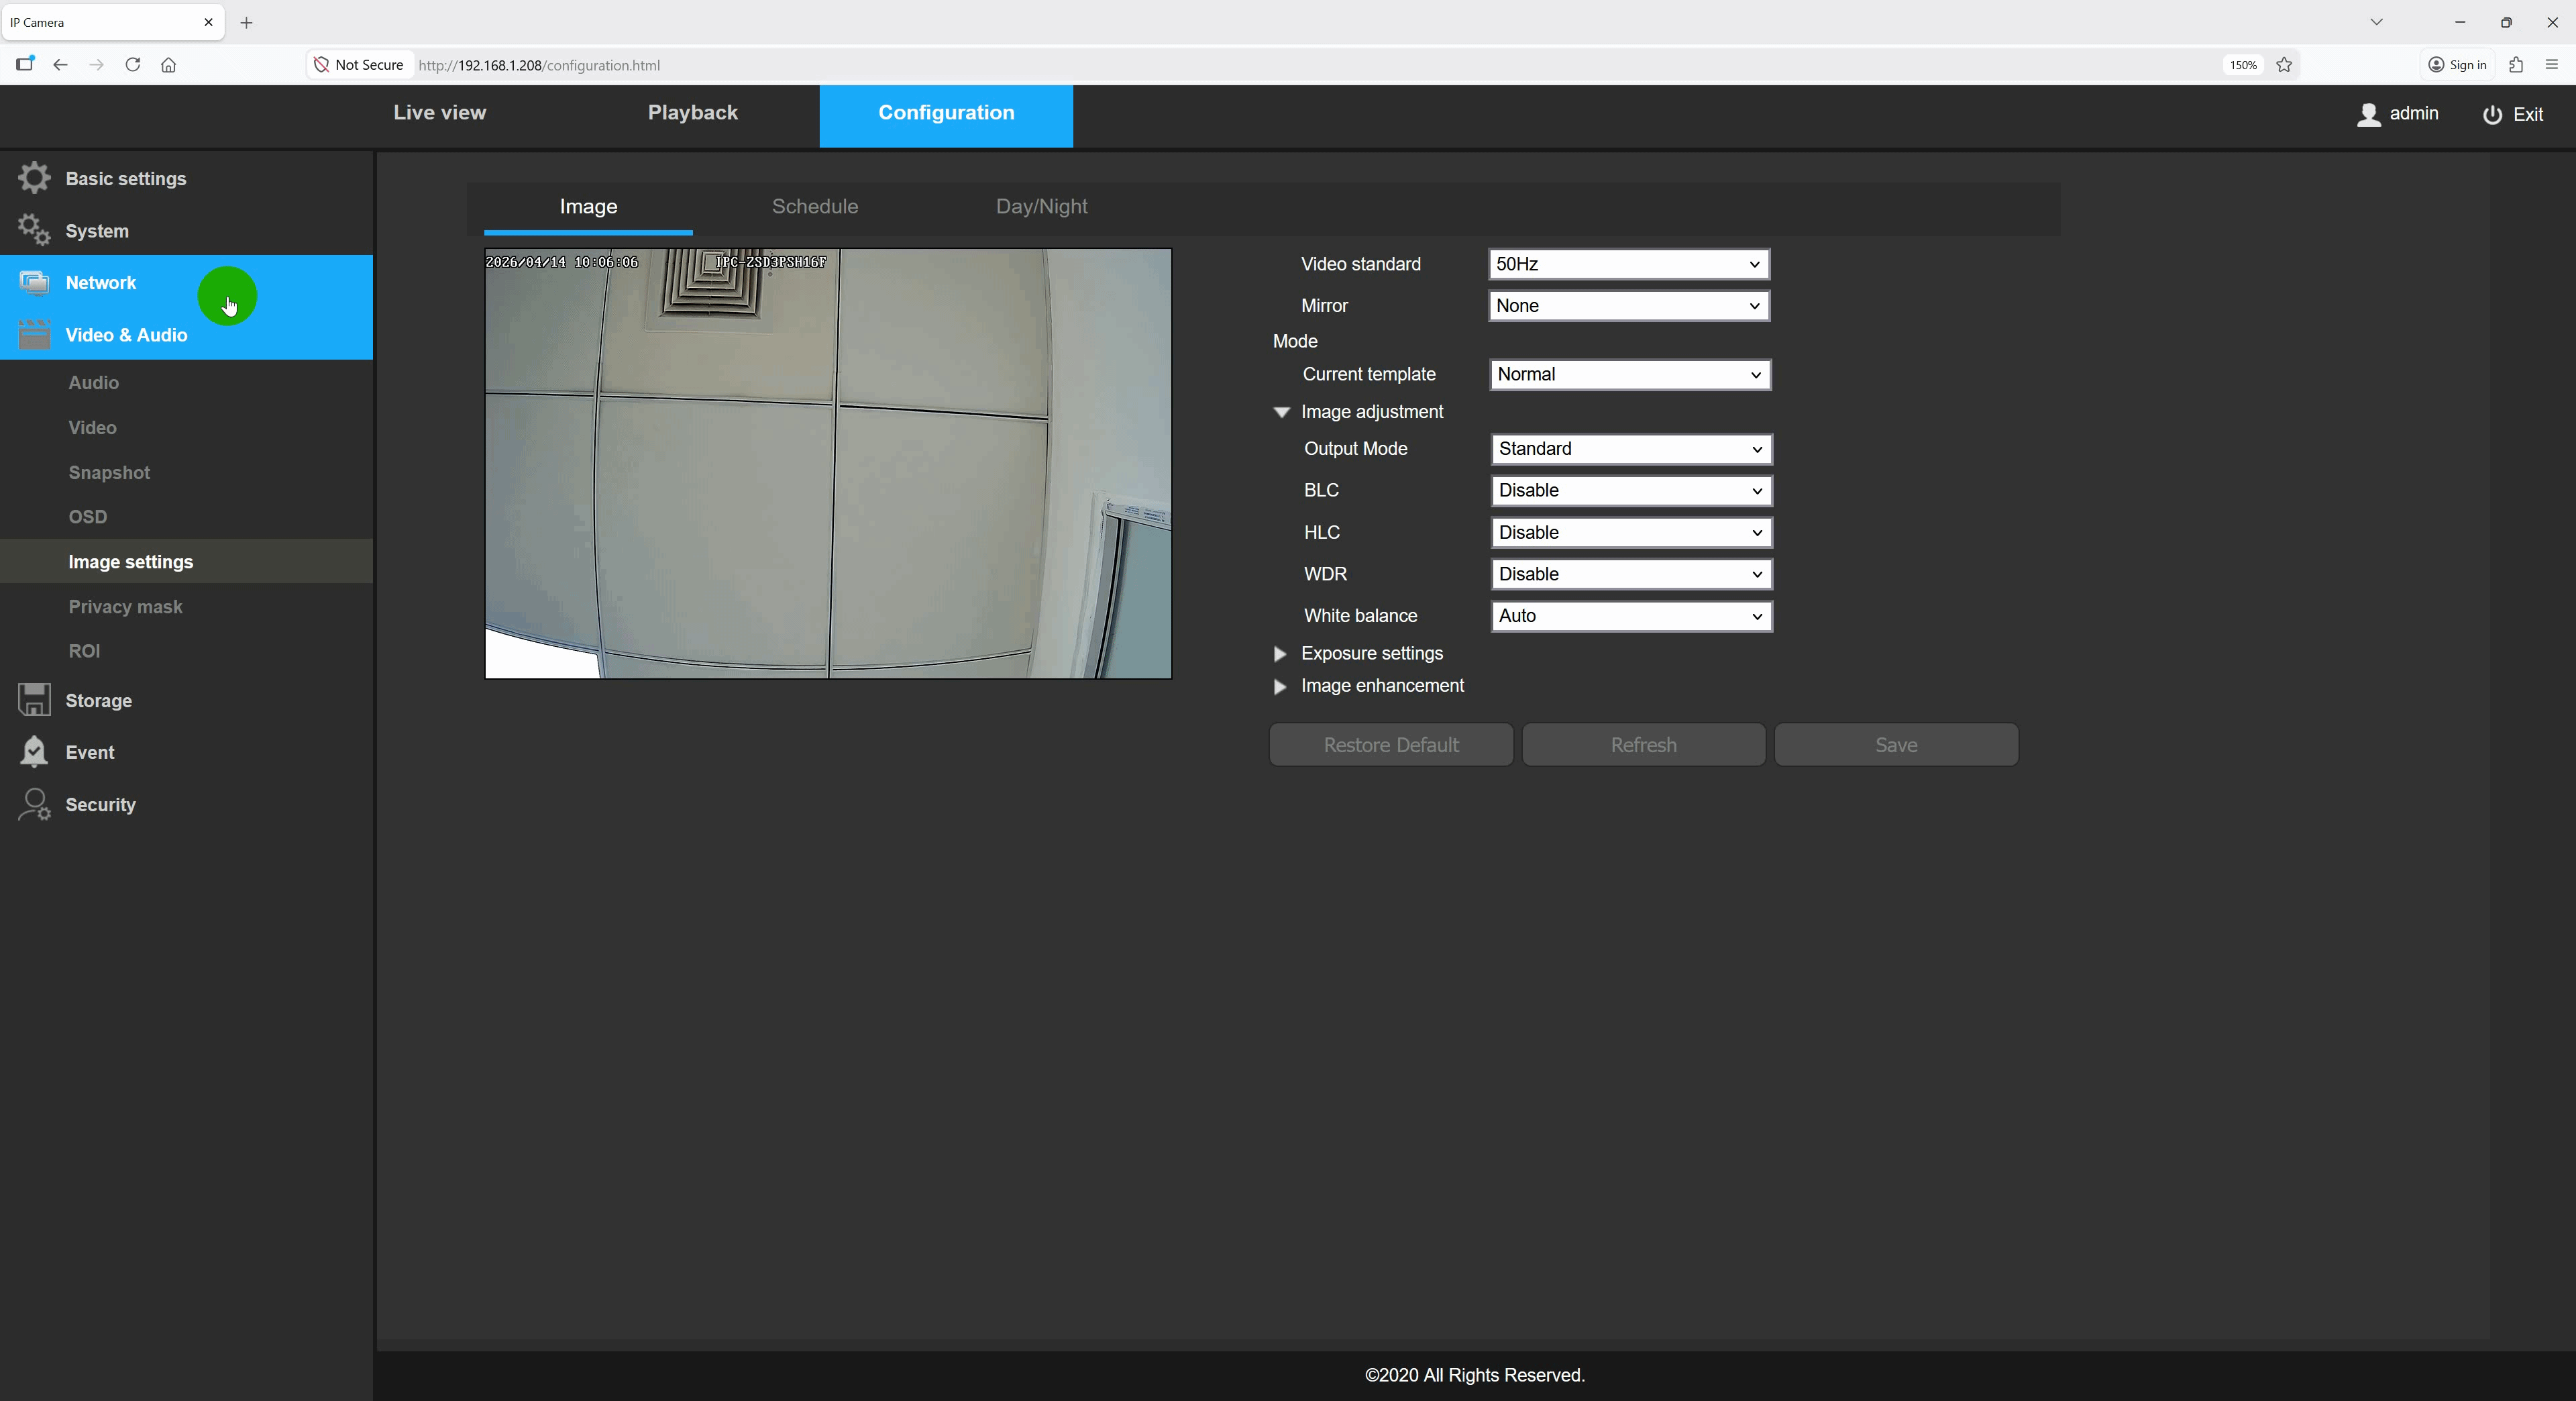The image size is (2576, 1401).
Task: Click the Event bell icon
Action: pyautogui.click(x=34, y=752)
